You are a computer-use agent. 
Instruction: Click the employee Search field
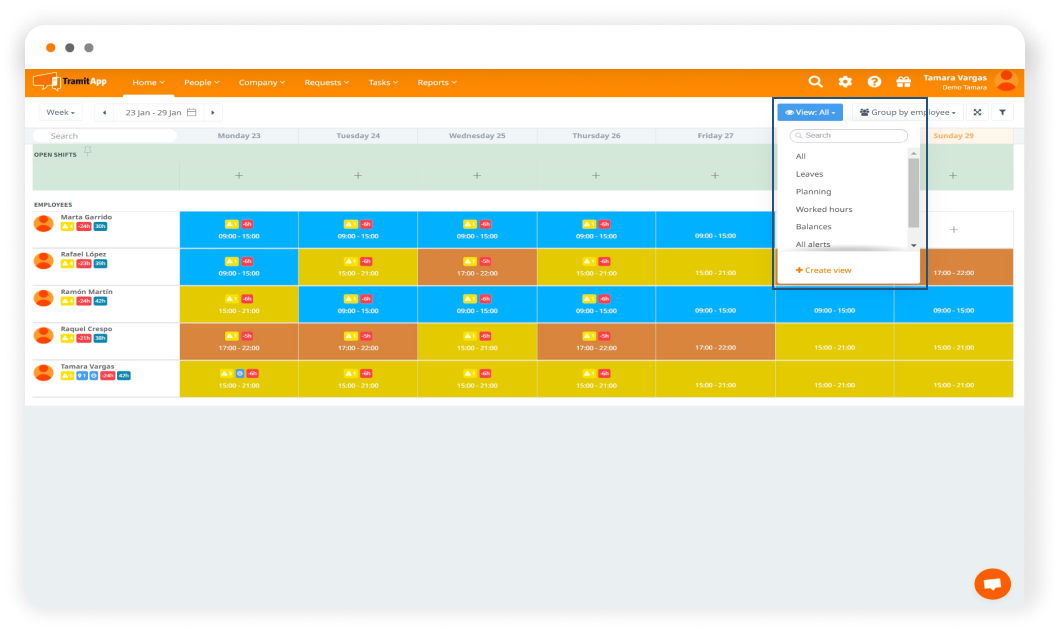(105, 136)
